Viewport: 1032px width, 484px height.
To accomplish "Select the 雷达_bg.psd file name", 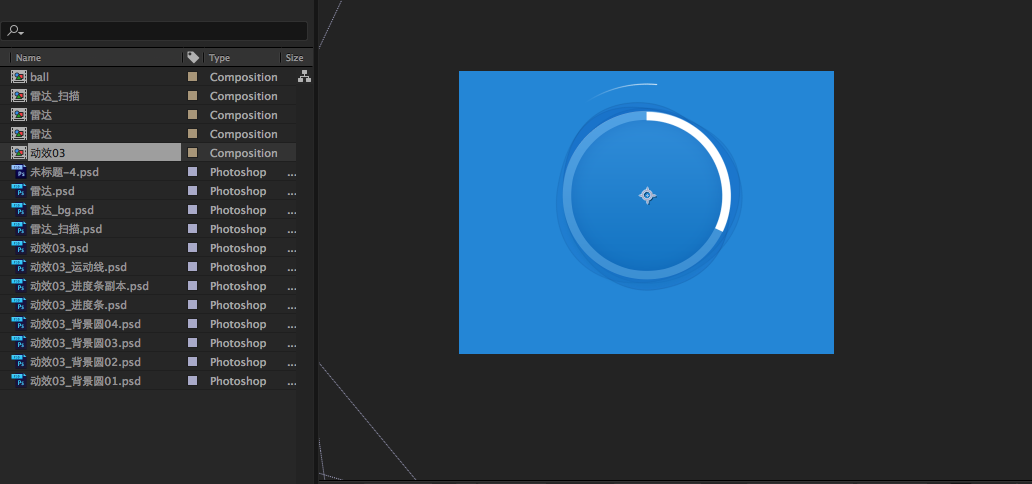I will tap(63, 210).
